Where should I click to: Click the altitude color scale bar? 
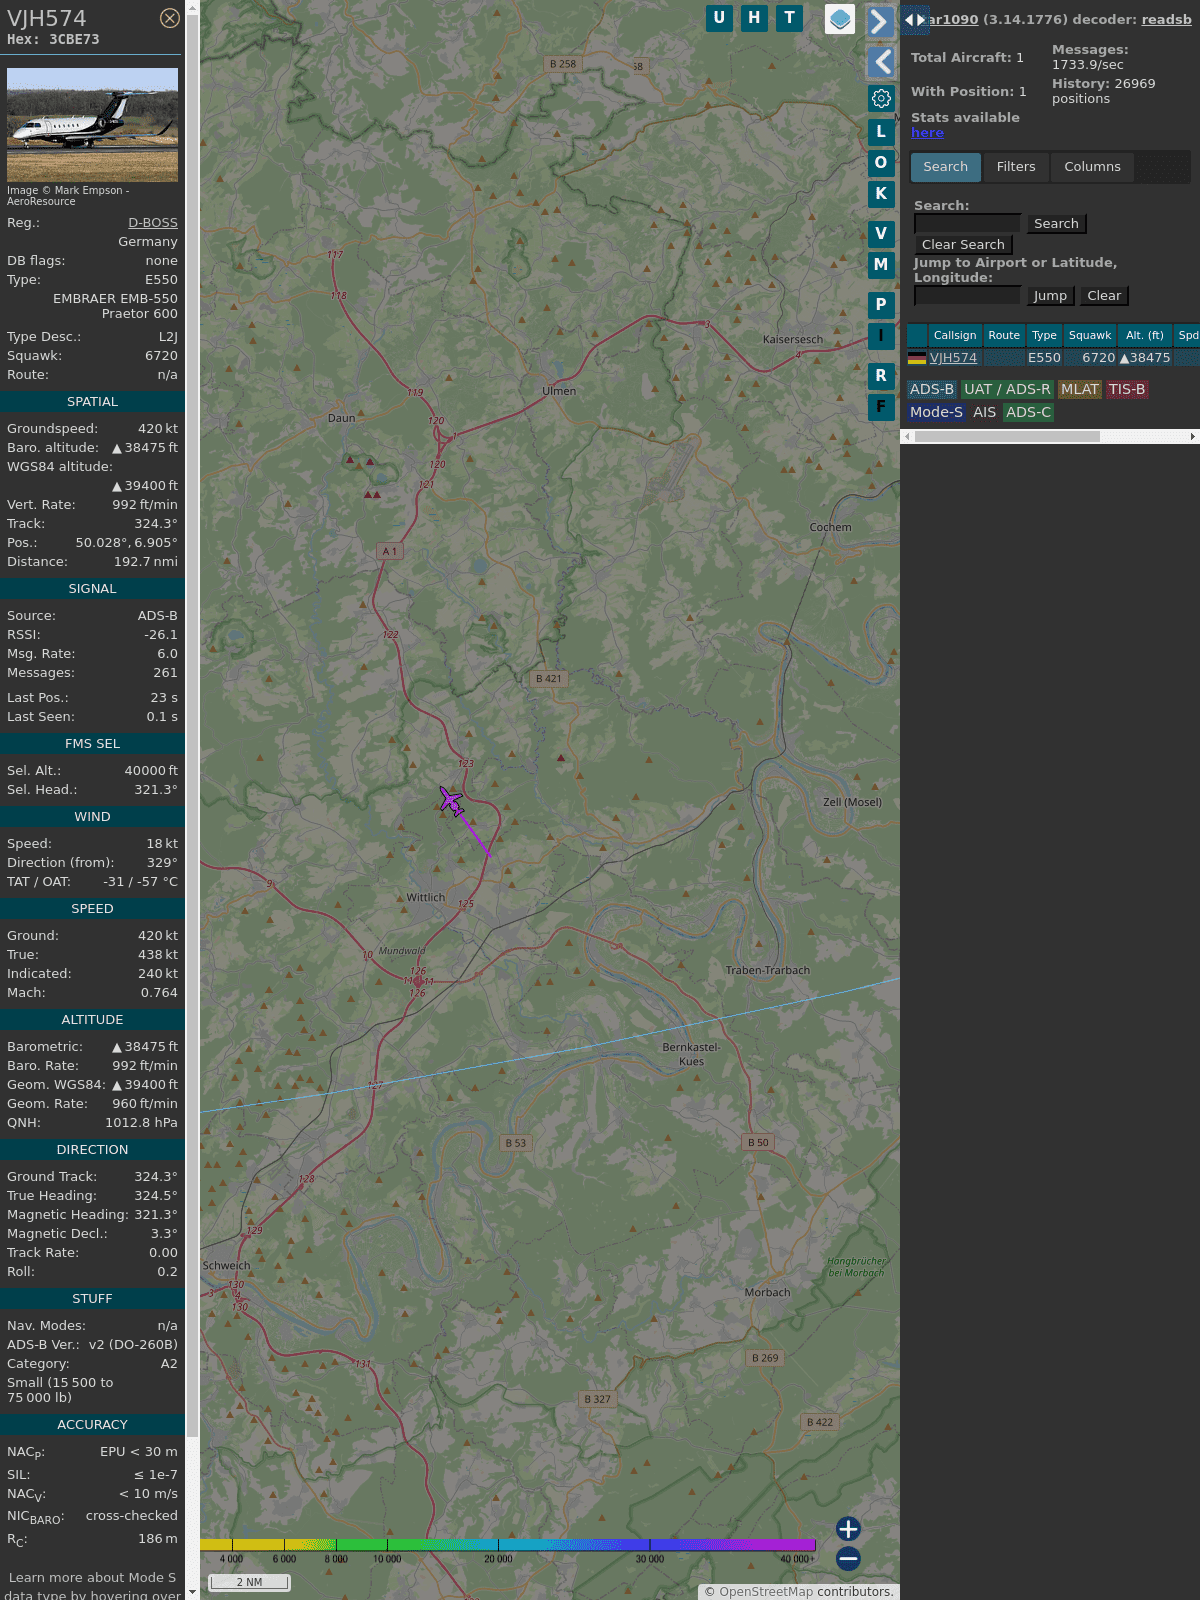click(x=508, y=1545)
